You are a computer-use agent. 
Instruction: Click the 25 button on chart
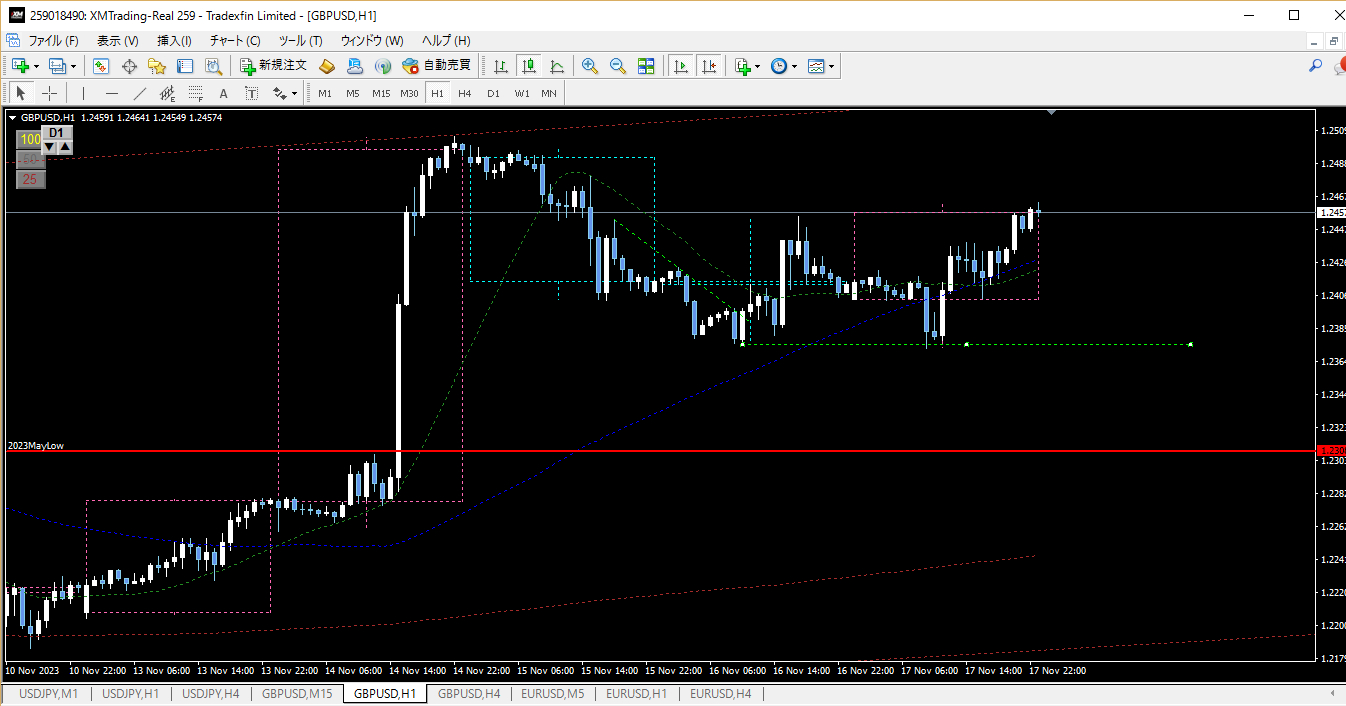[30, 179]
